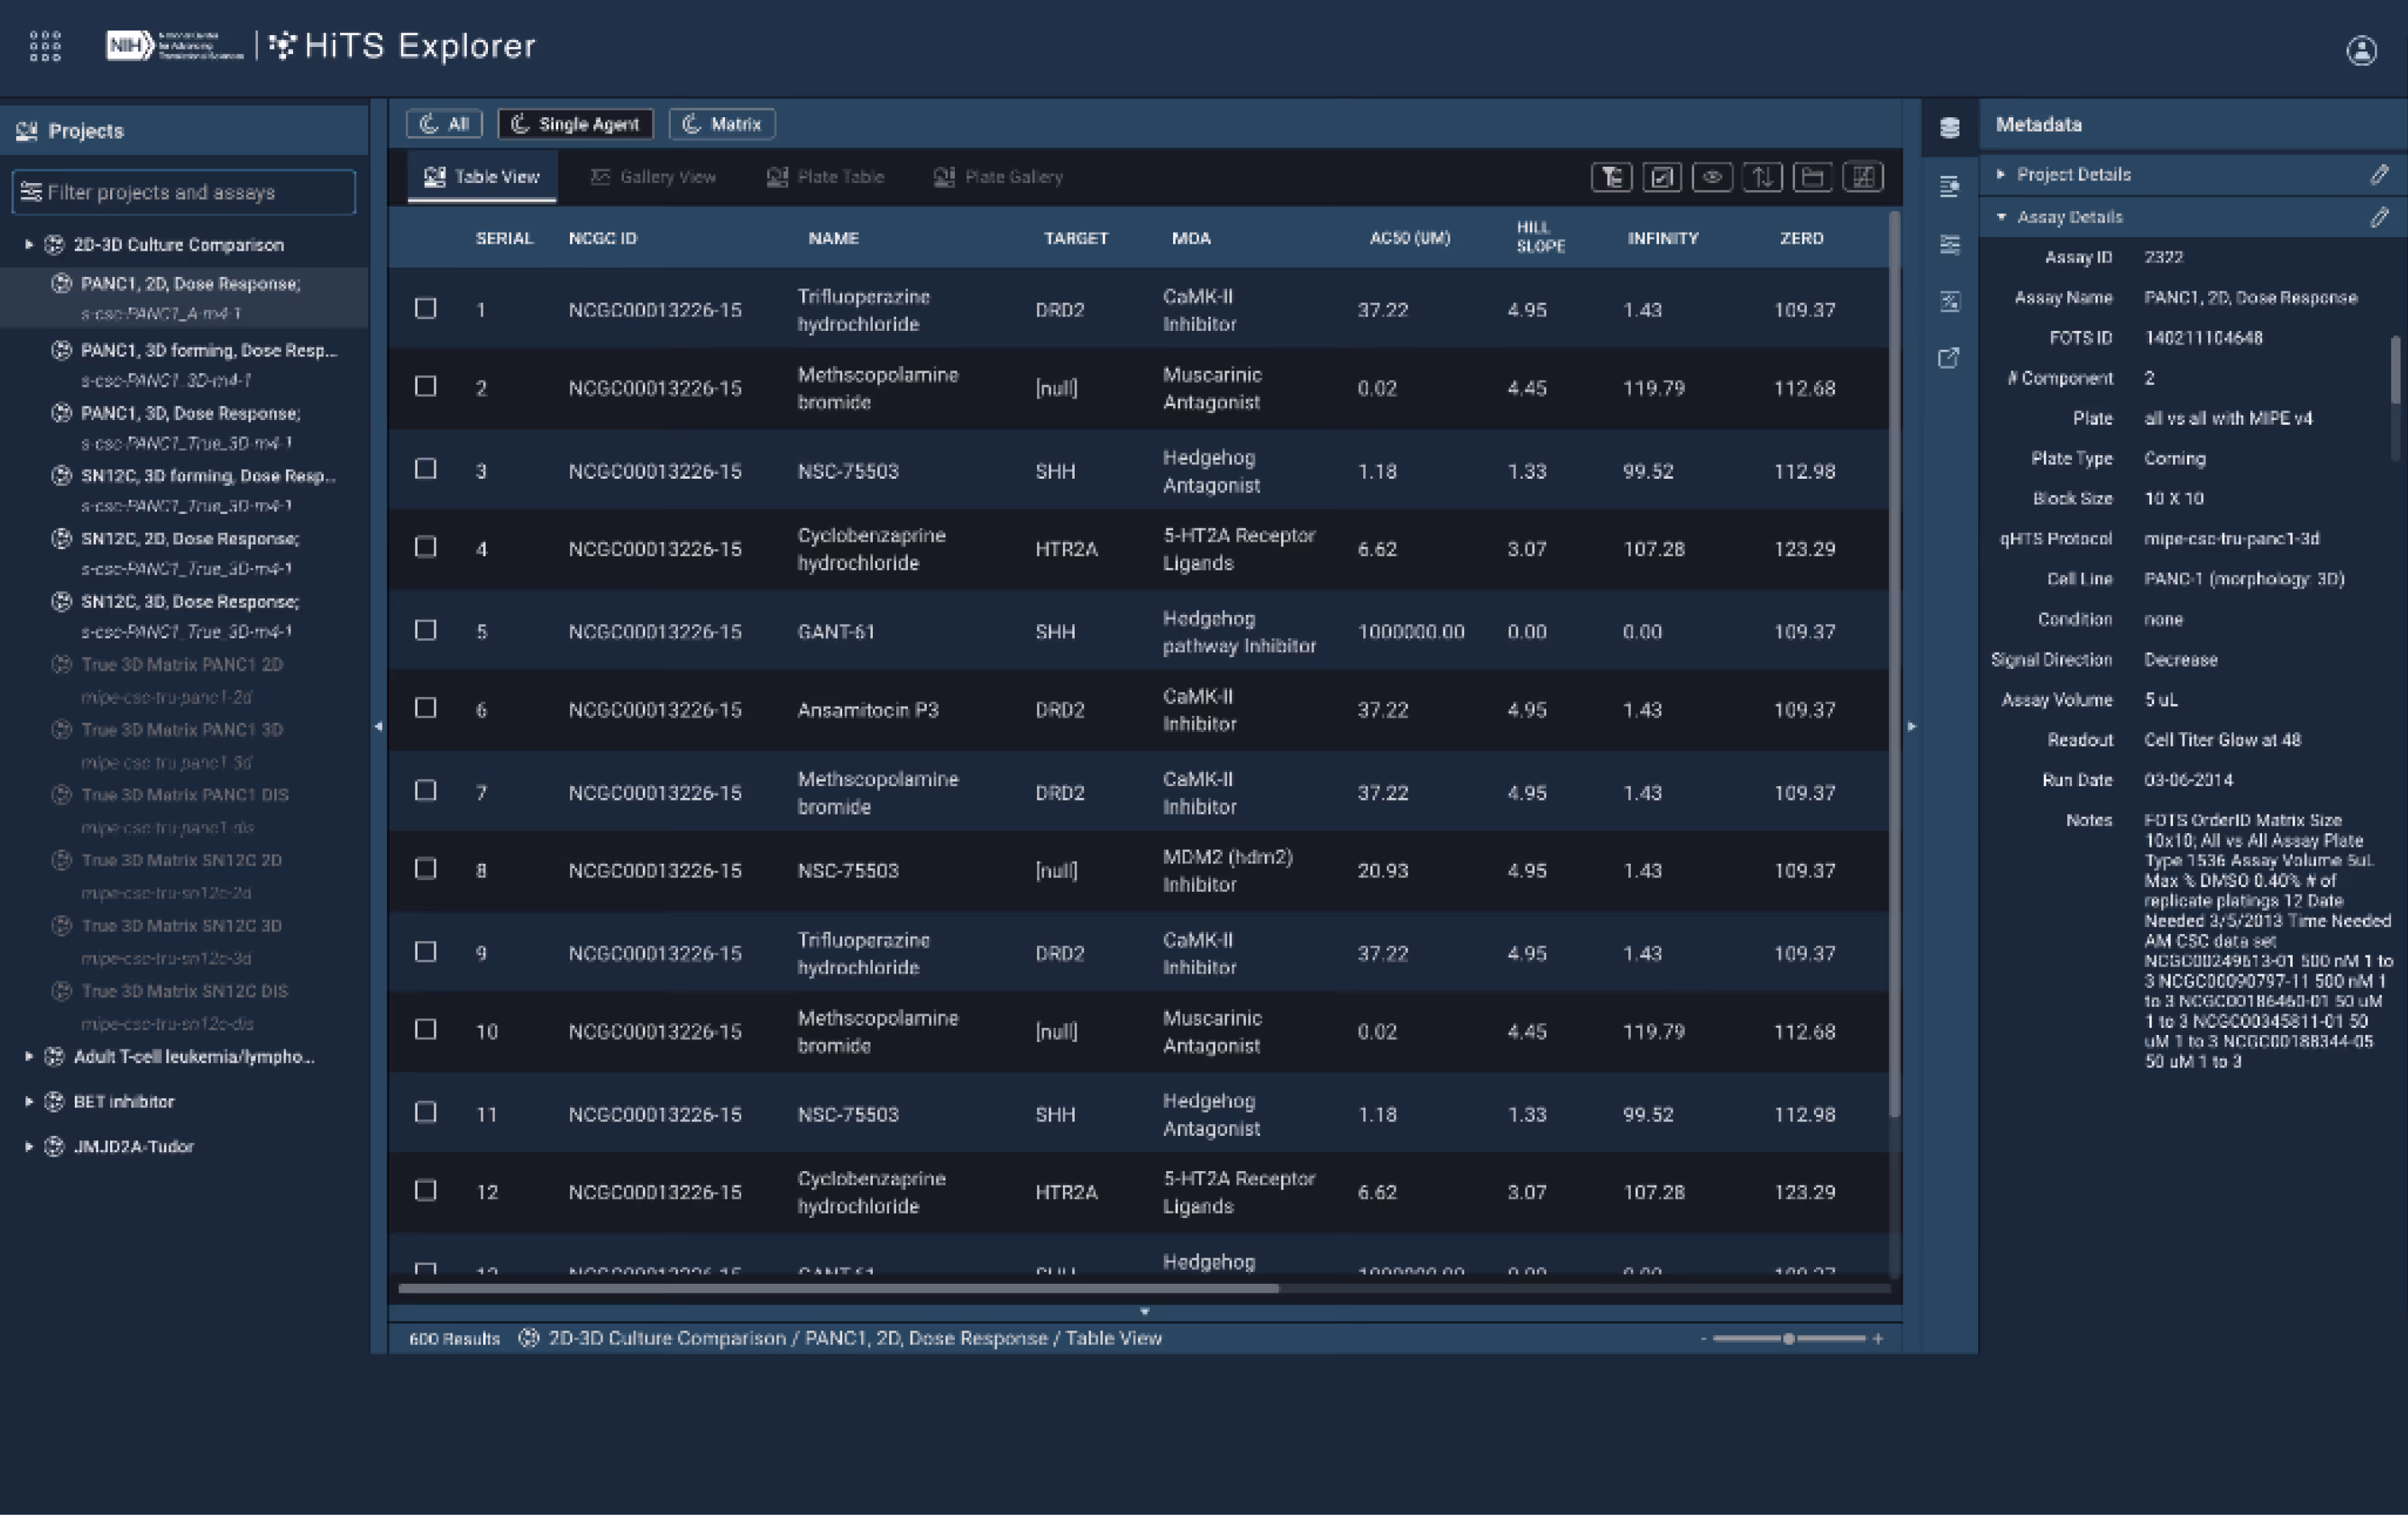Open True 3D Matrix PANC1 2D assay
2408x1515 pixels.
coord(168,679)
